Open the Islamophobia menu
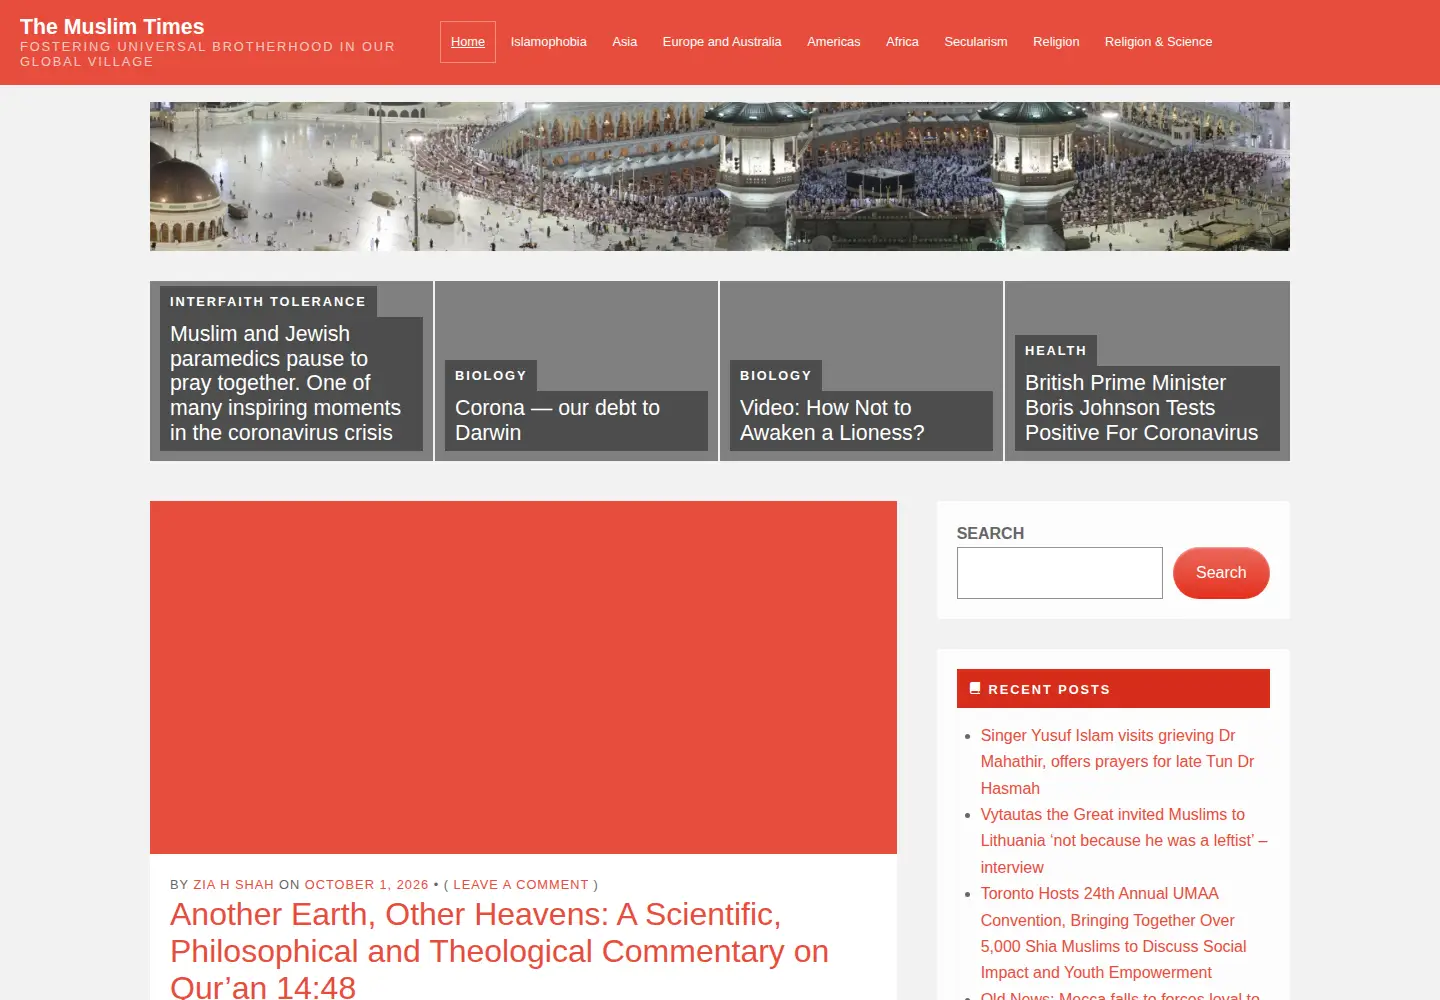 pyautogui.click(x=548, y=42)
